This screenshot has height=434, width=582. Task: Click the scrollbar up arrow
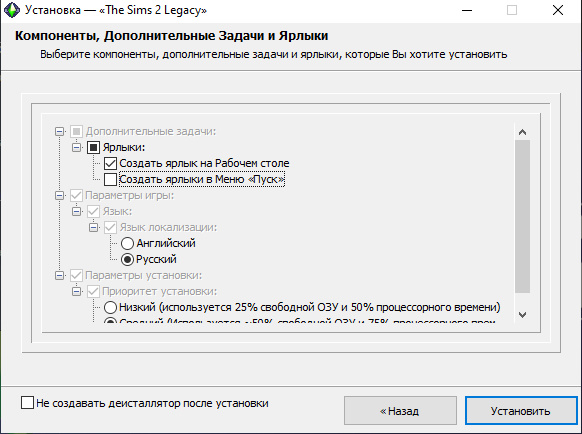coord(522,132)
